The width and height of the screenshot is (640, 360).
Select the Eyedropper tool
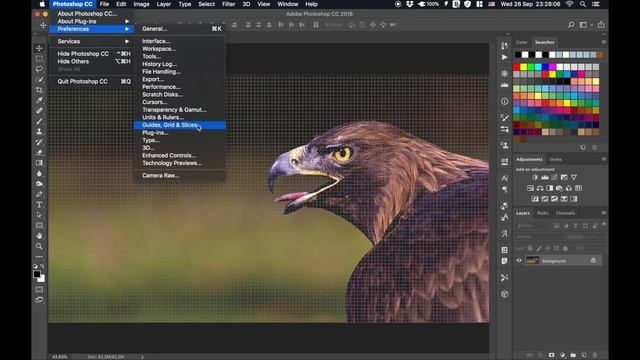(x=39, y=100)
